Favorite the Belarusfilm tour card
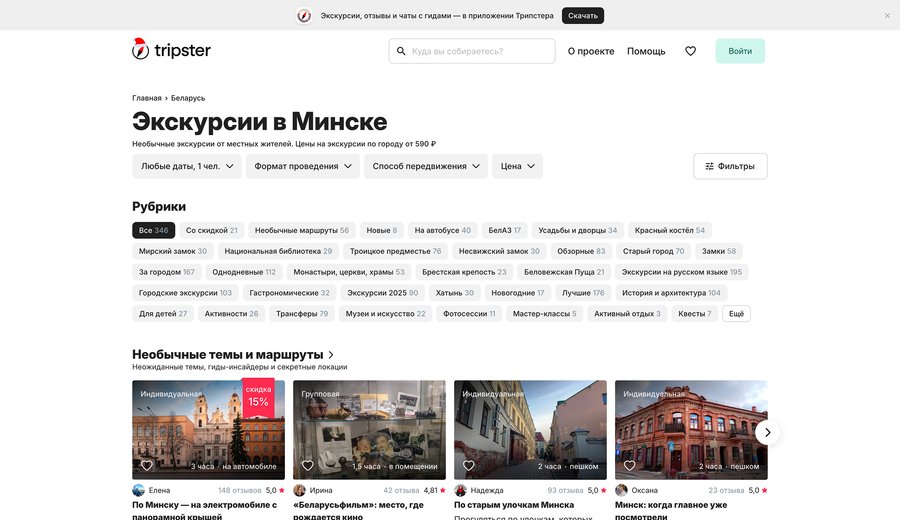 pos(308,465)
